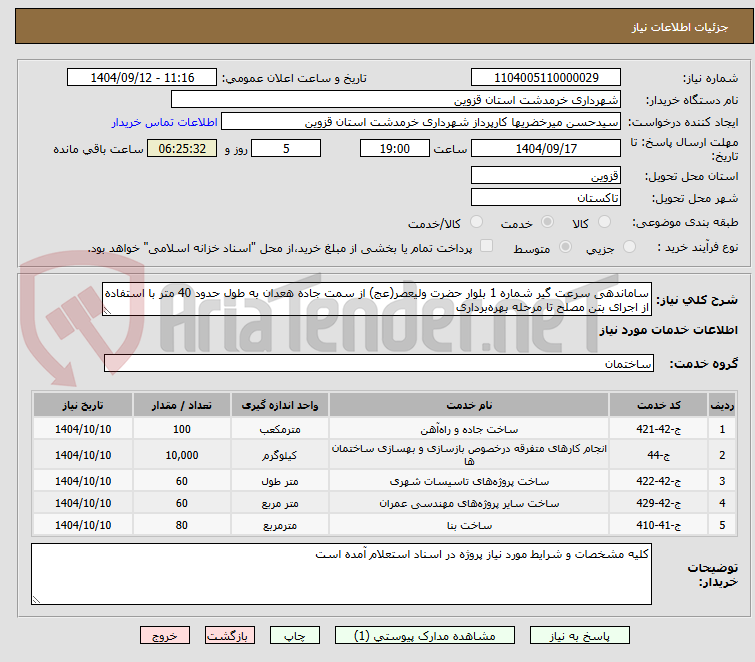The width and height of the screenshot is (755, 662).
Task: Click service name ساخت پروژه‌های تاسیسات شهری
Action: [469, 481]
